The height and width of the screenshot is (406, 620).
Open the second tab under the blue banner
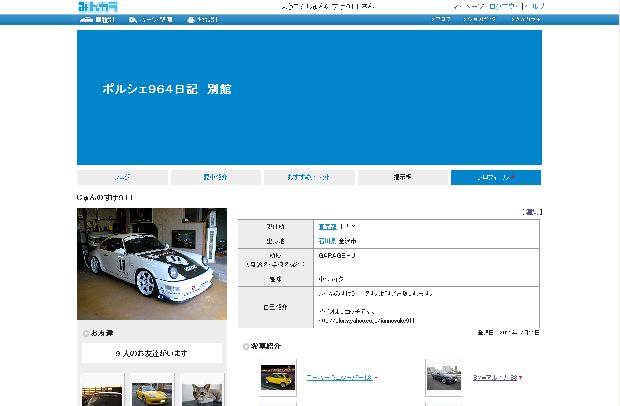pyautogui.click(x=216, y=178)
